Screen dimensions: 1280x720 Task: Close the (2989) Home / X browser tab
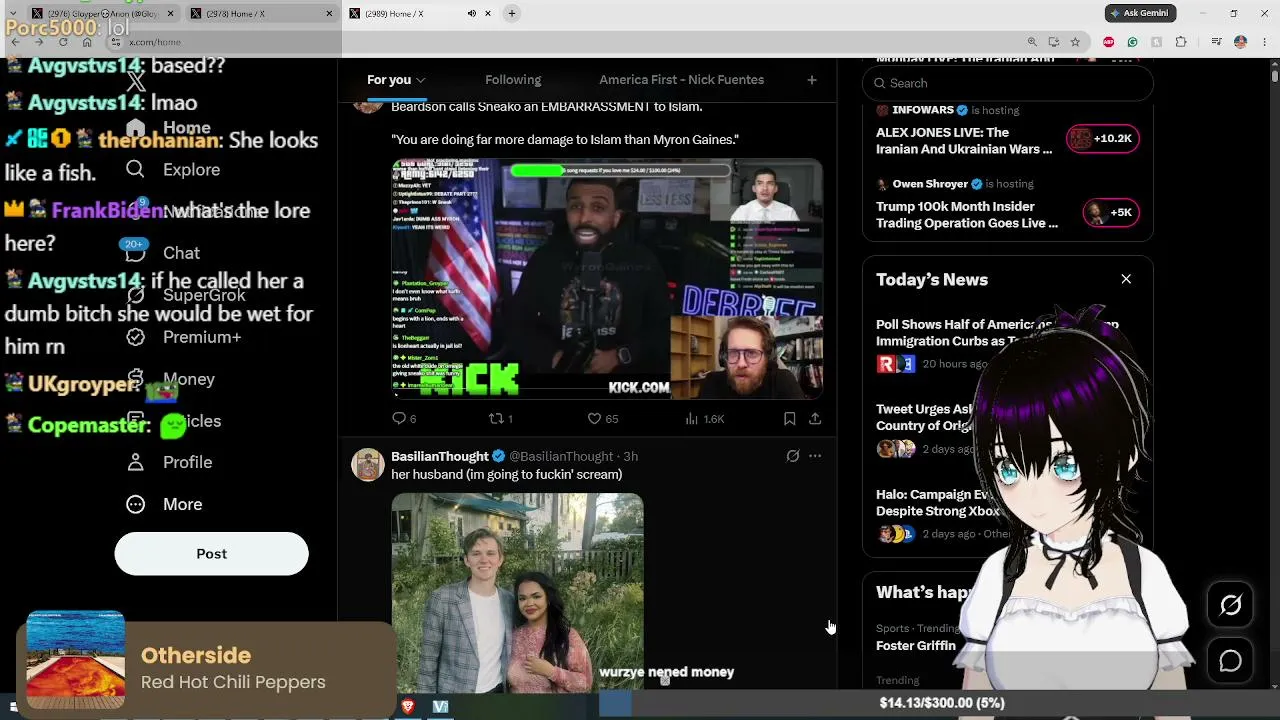(x=488, y=13)
